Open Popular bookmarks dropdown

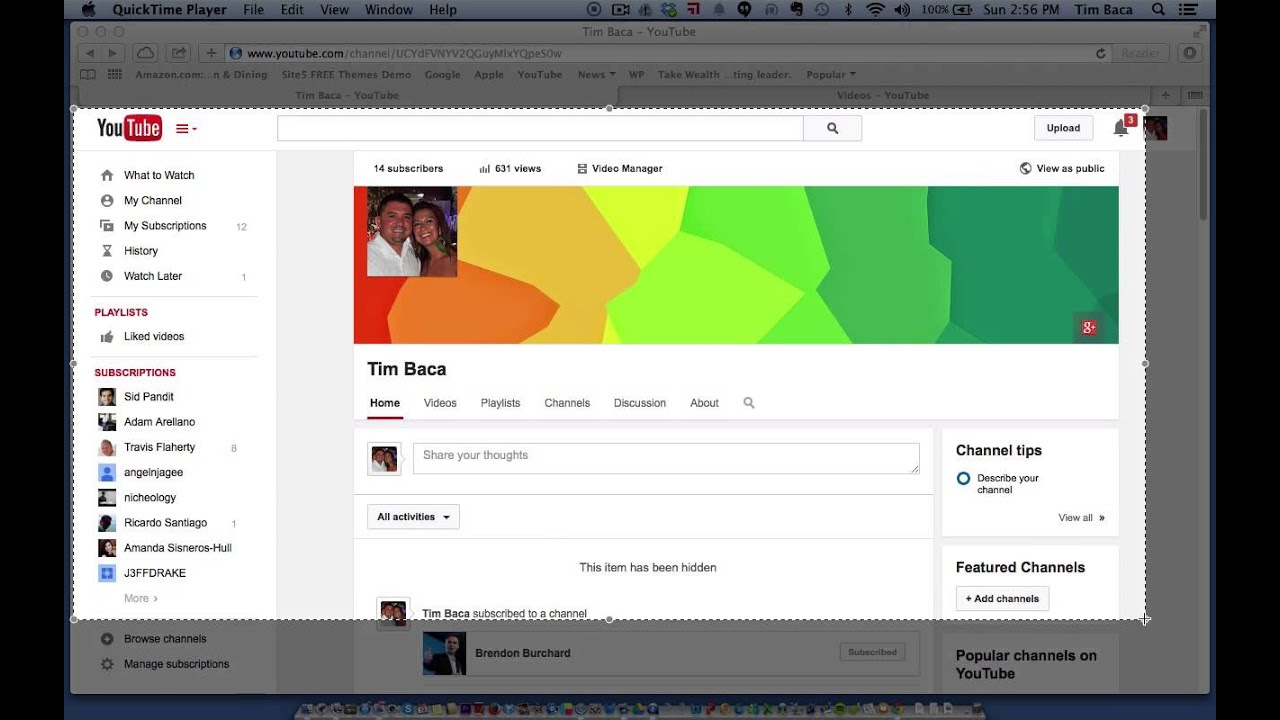click(831, 74)
